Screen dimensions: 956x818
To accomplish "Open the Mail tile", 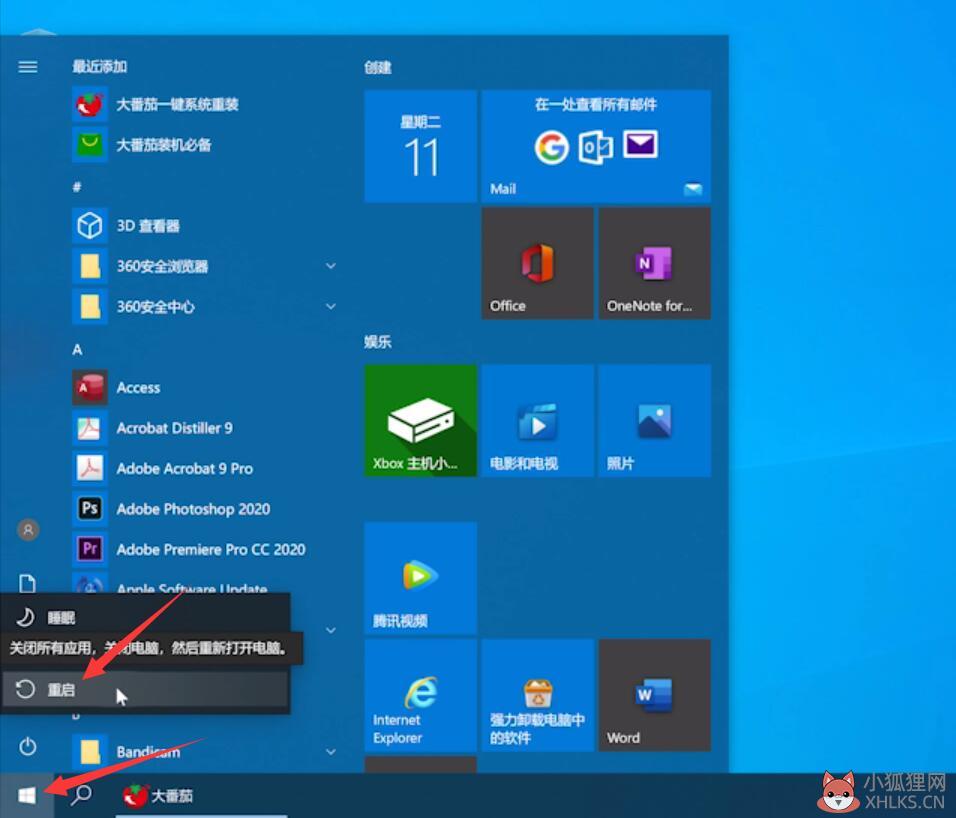I will 596,146.
